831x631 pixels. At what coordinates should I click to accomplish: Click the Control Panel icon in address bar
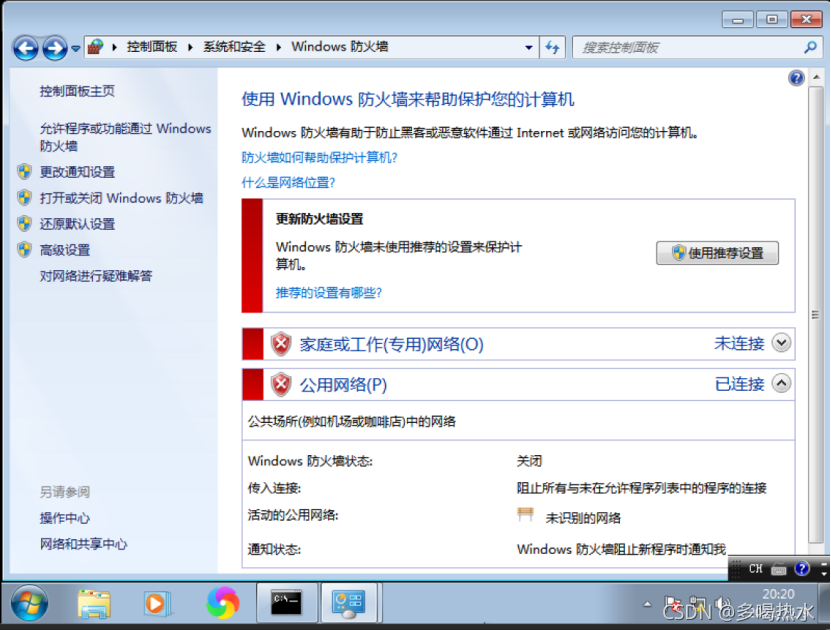[95, 47]
